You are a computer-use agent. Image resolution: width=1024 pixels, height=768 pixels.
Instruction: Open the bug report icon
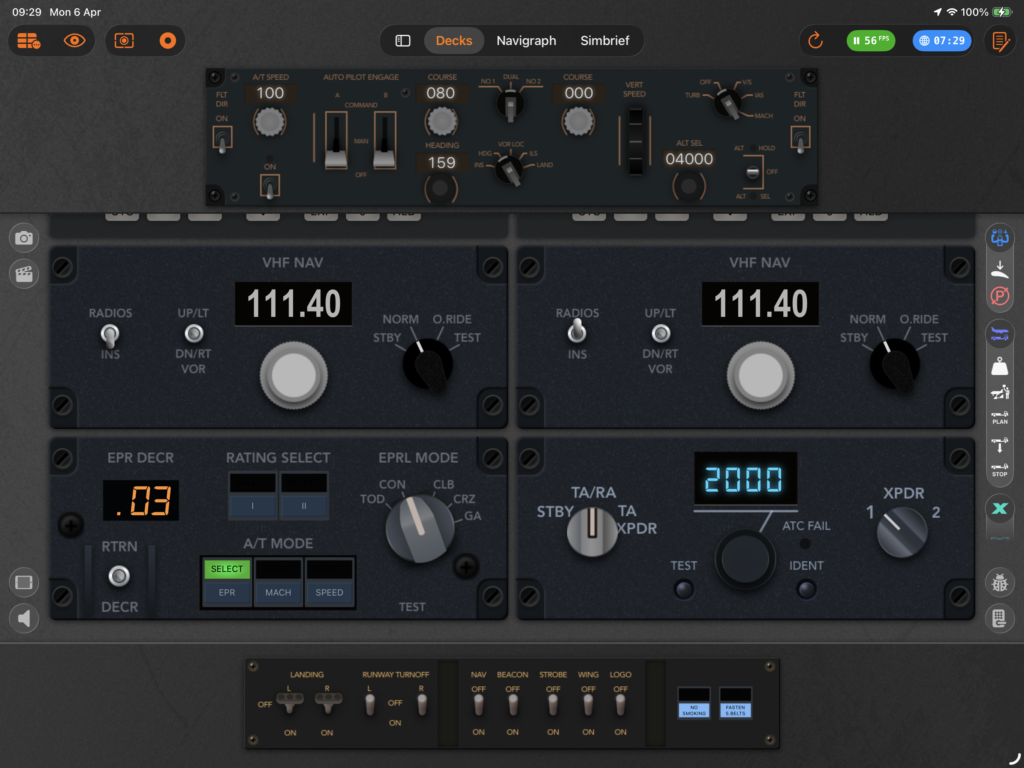999,583
